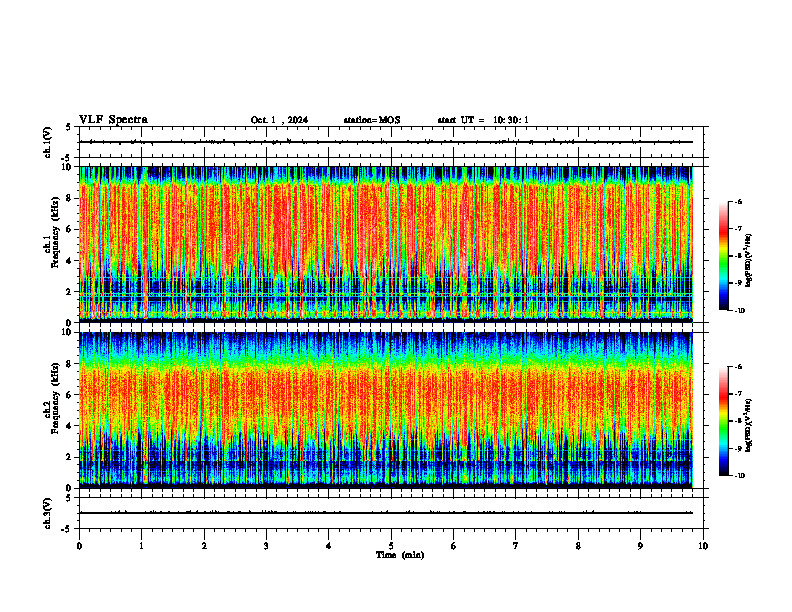This screenshot has height=612, width=792.
Task: Click the ch.3(V) axis label at the bottom
Action: tap(47, 513)
